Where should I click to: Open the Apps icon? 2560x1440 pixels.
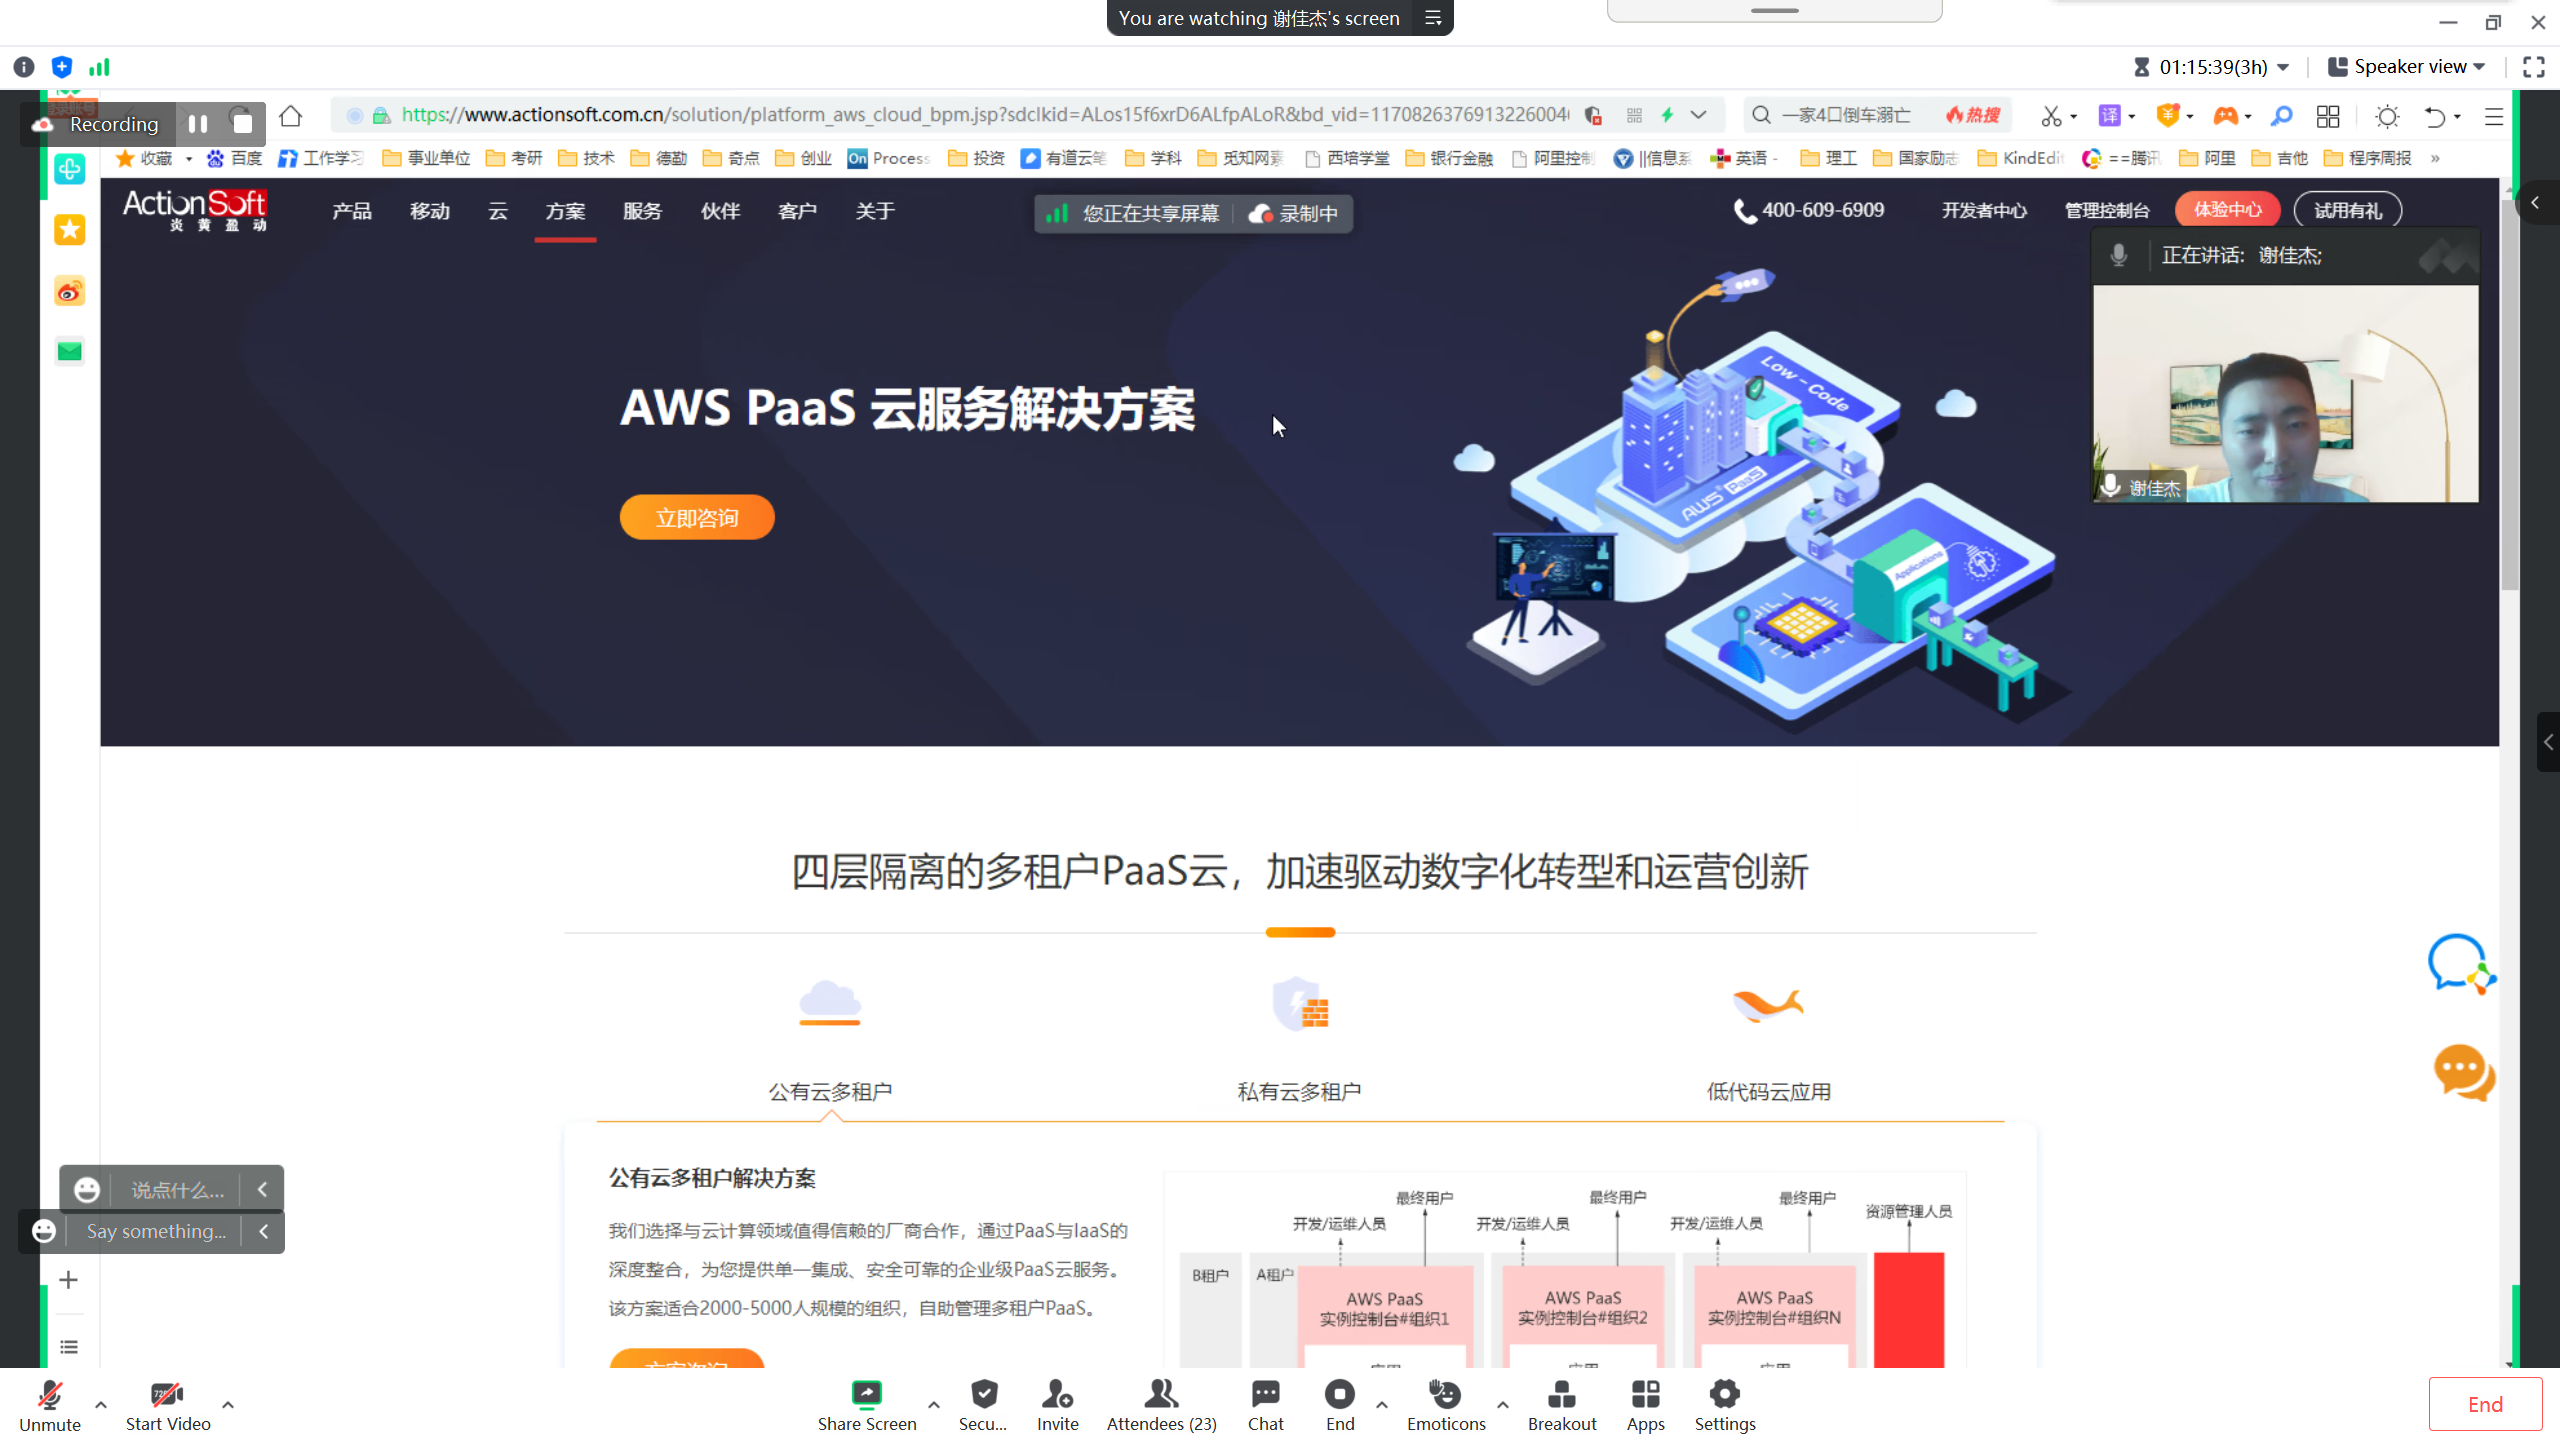point(1645,1394)
